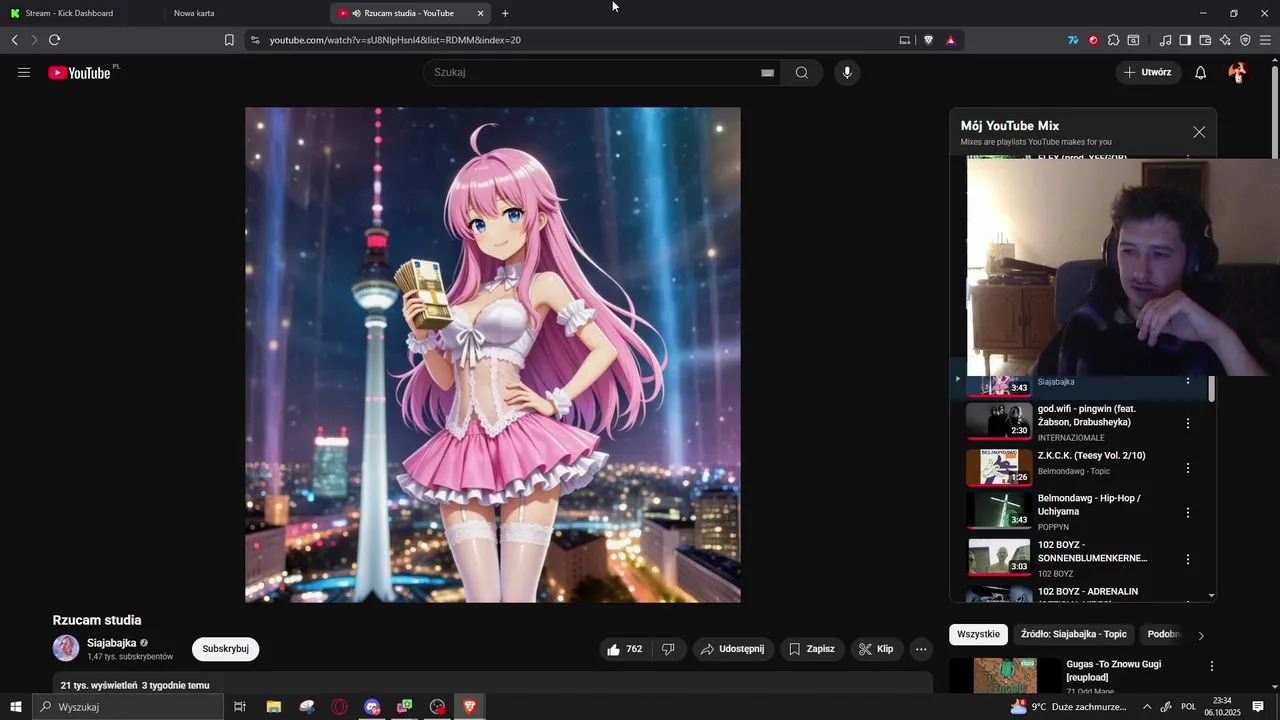Install app or cast icon in address bar
The height and width of the screenshot is (720, 1280).
click(905, 40)
